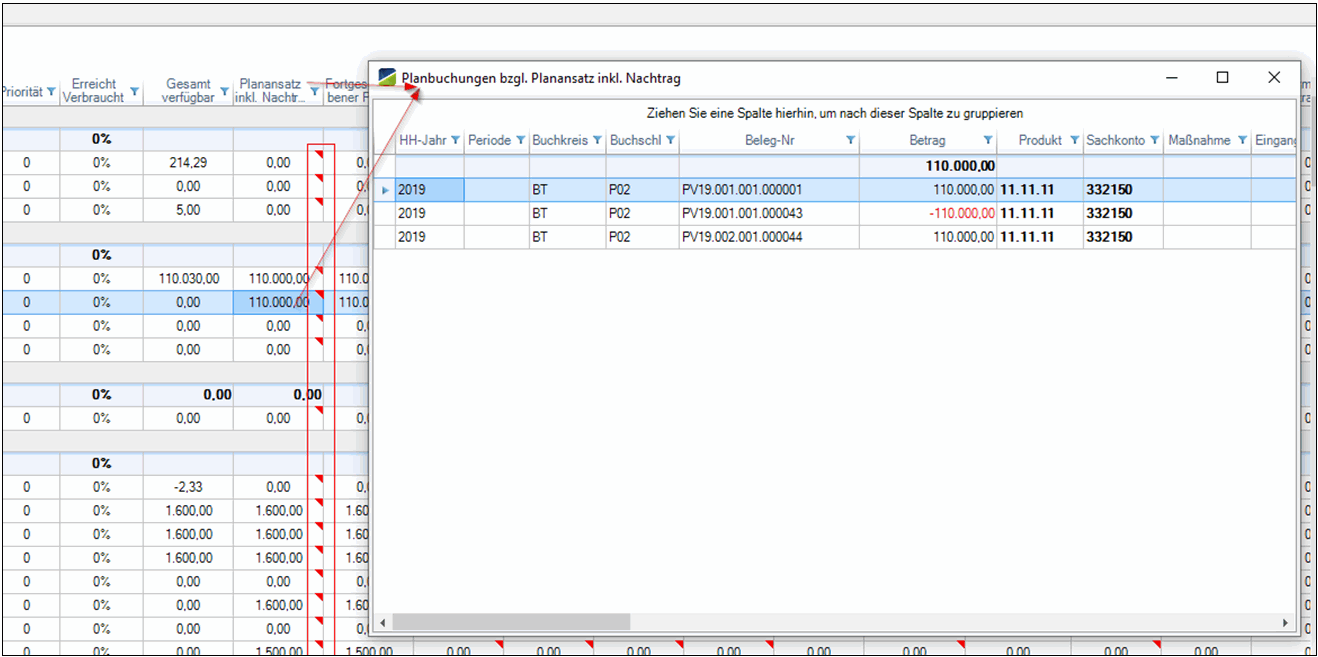Click the horizontal scrollbar thumb in Planbuchungen

511,622
